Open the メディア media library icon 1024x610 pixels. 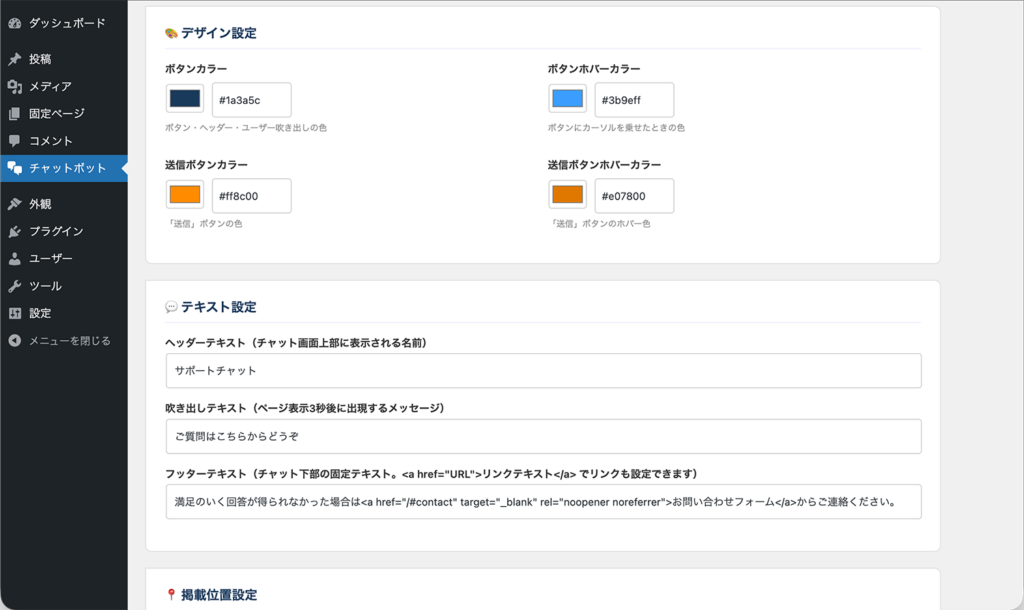click(x=13, y=86)
